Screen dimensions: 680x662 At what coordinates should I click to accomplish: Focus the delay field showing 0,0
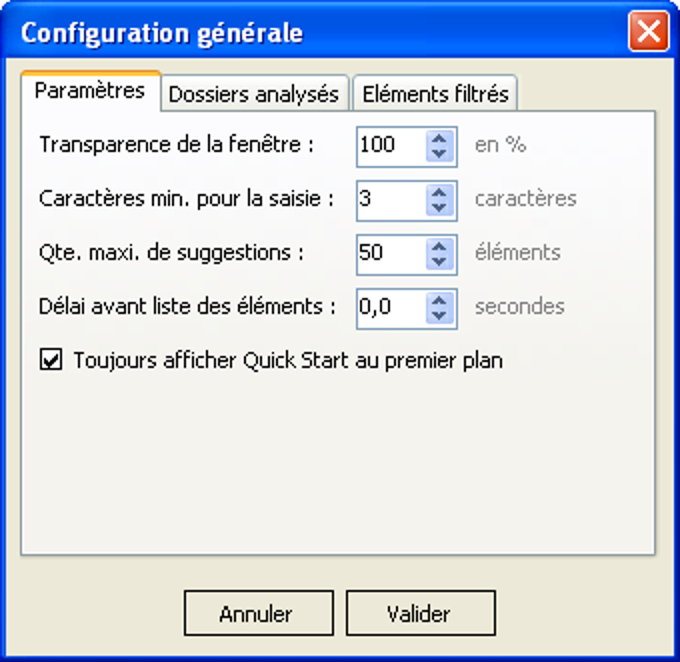pos(391,308)
